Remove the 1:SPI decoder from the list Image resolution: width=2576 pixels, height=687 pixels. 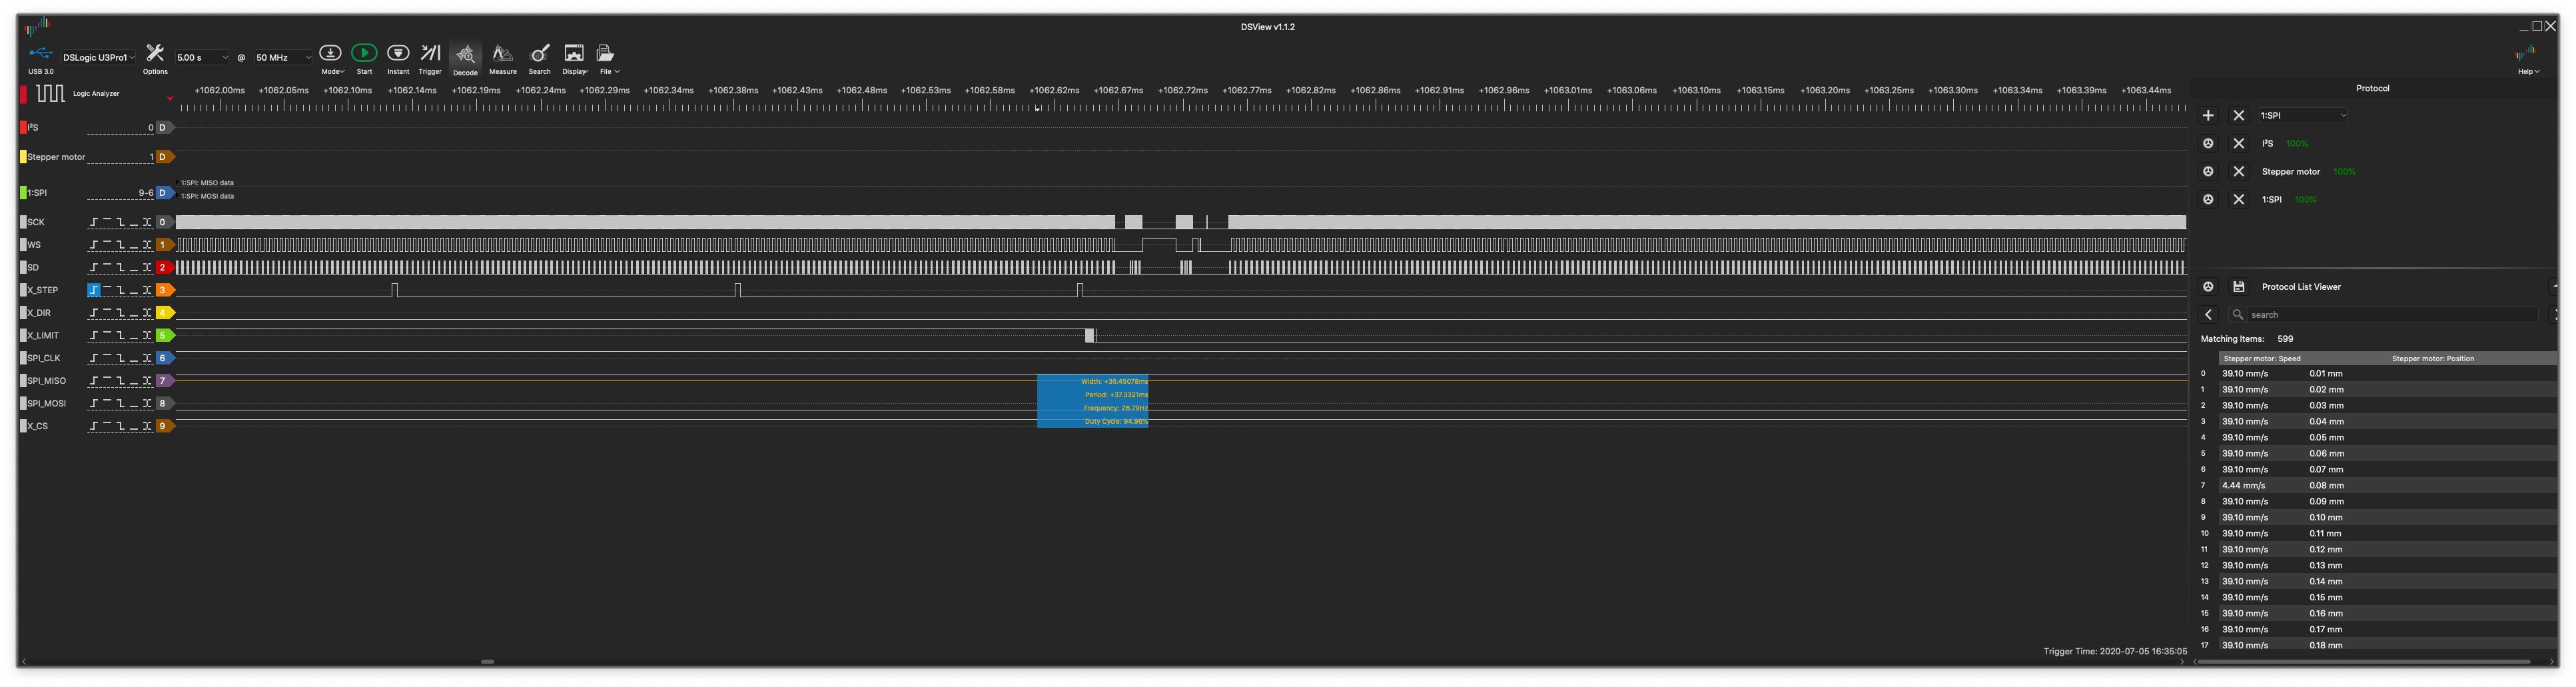point(2239,200)
